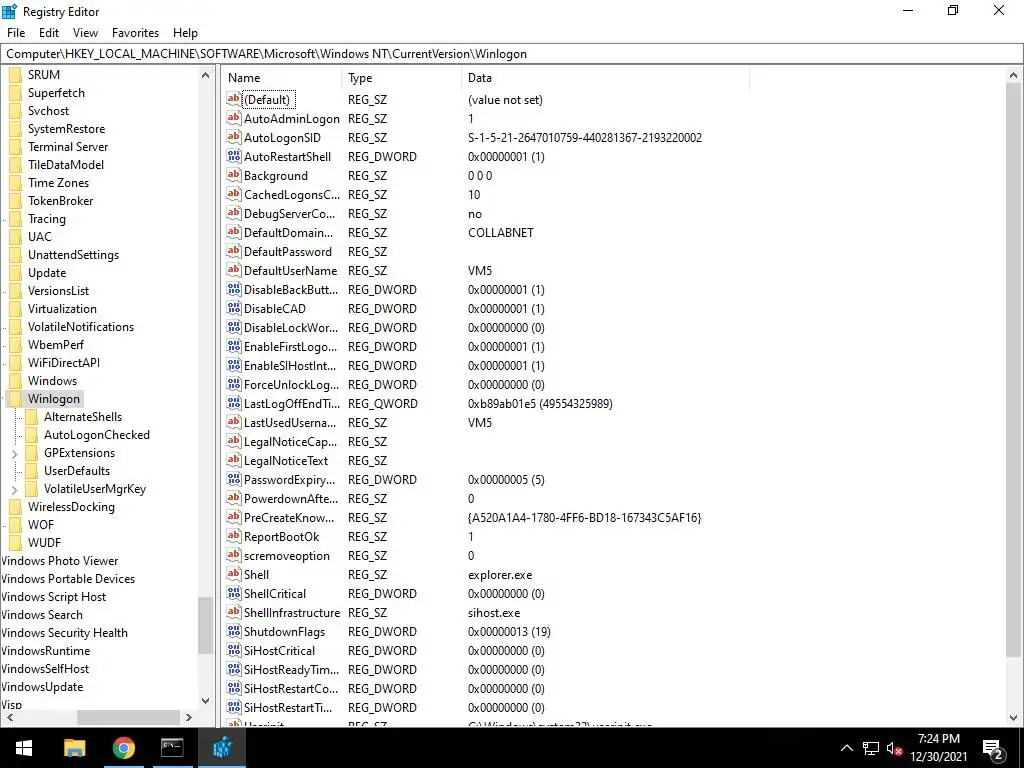Click the string icon next to ReportBootOk
Image resolution: width=1024 pixels, height=768 pixels.
tap(234, 536)
